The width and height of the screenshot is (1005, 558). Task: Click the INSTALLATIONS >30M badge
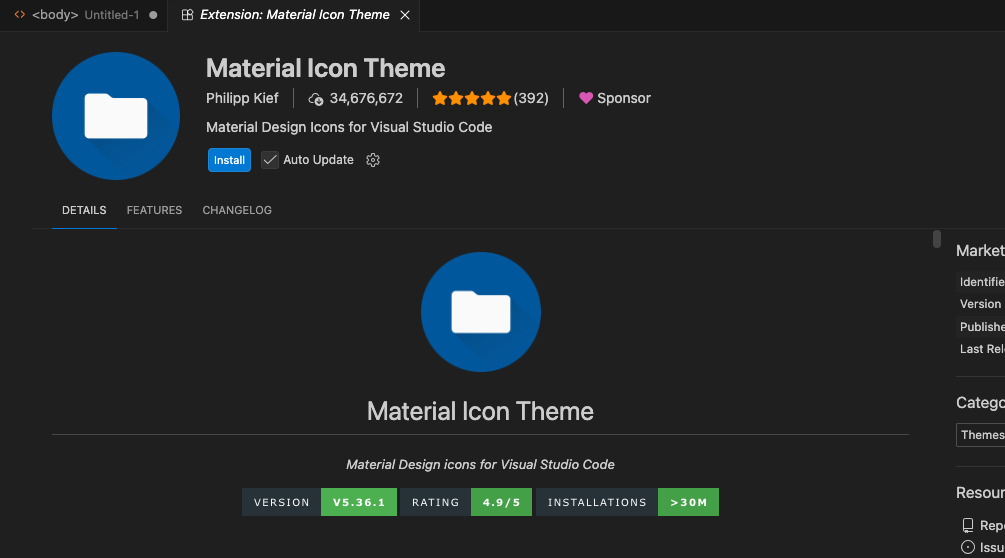[x=627, y=502]
